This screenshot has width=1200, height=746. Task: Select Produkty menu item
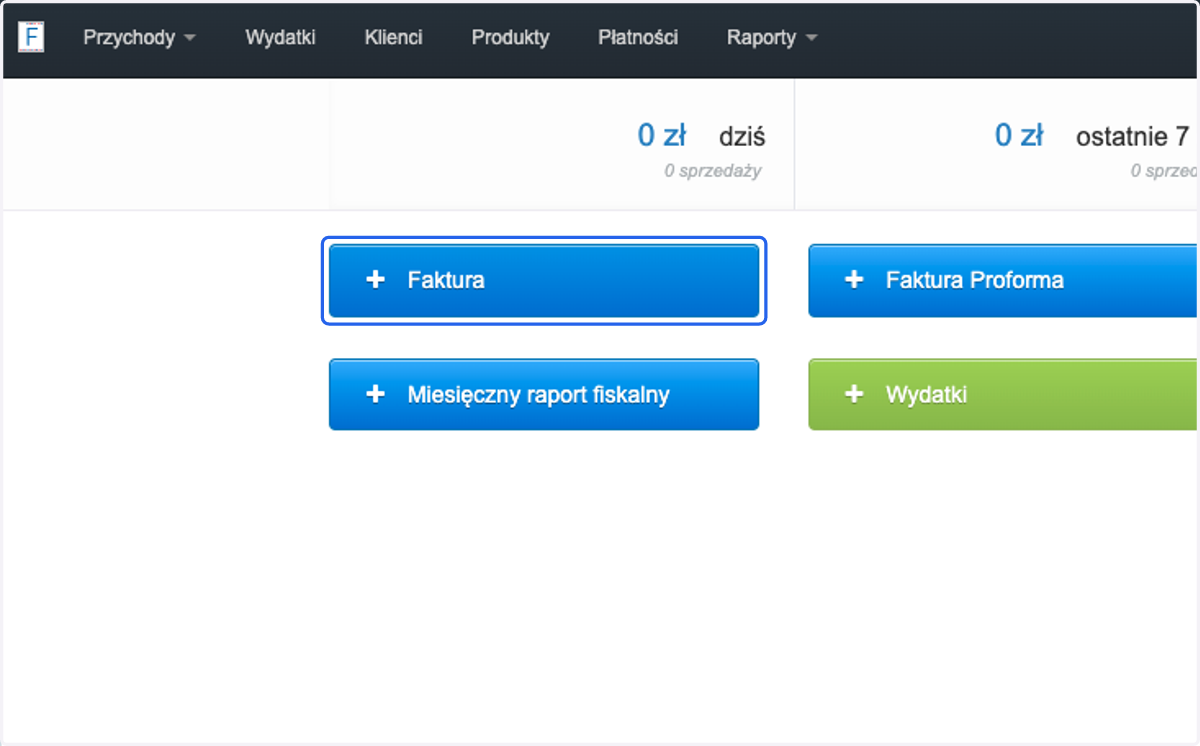(x=510, y=38)
